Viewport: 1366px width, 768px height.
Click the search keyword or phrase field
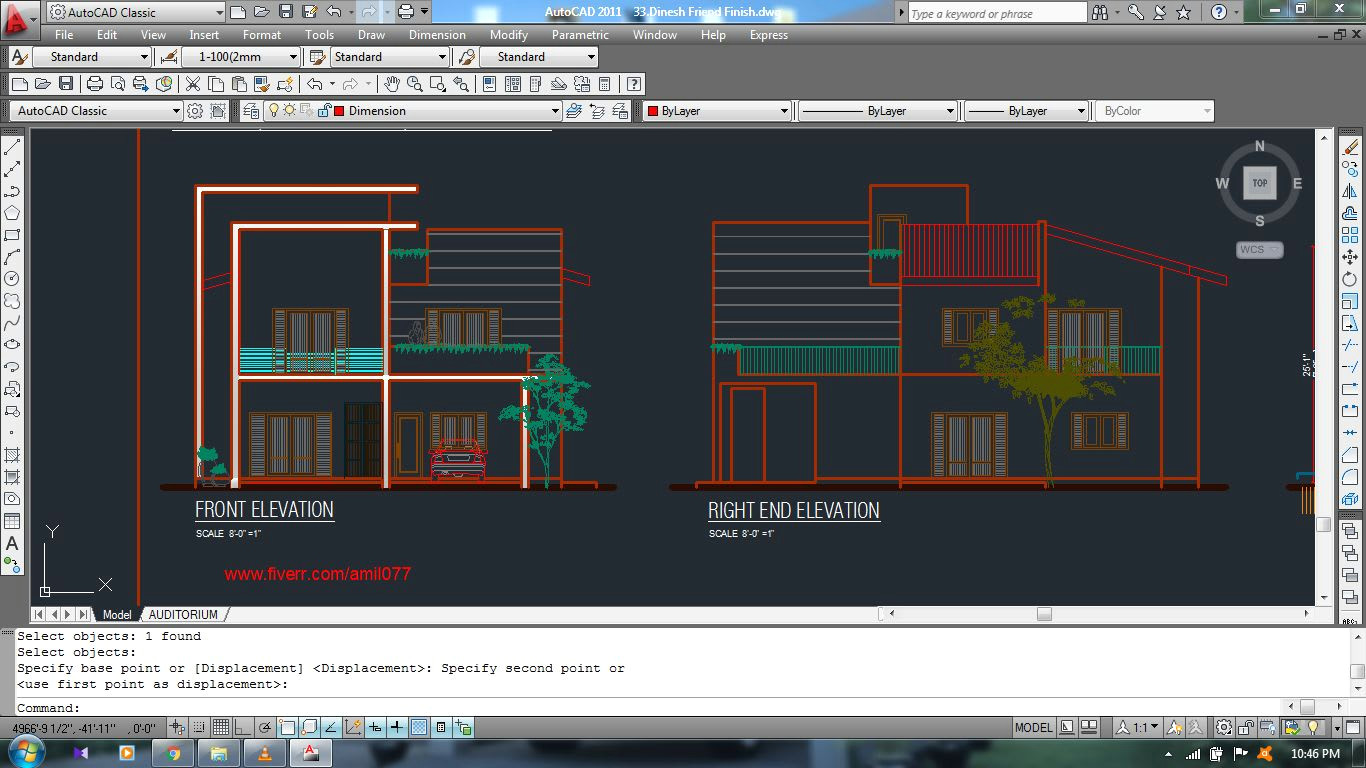pyautogui.click(x=997, y=13)
